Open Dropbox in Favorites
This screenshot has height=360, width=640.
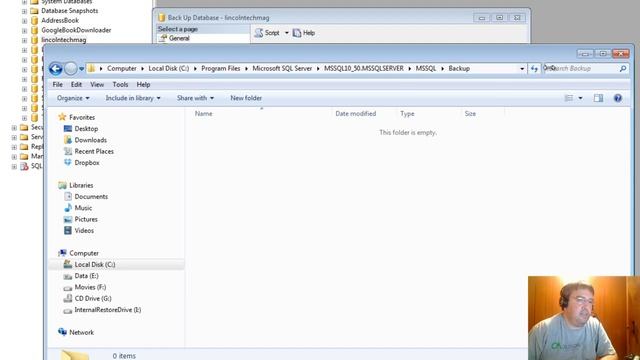pyautogui.click(x=87, y=162)
